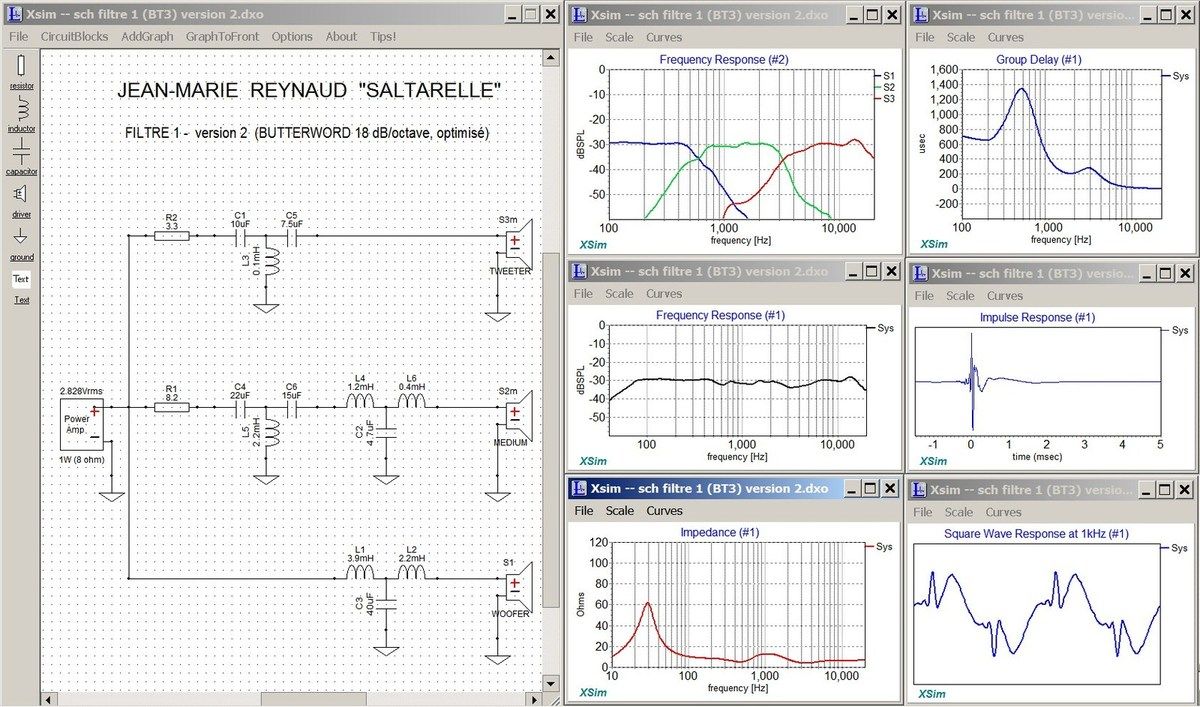This screenshot has height=707, width=1200.
Task: Select resistor R1 (8.2) in the schematic
Action: (171, 407)
